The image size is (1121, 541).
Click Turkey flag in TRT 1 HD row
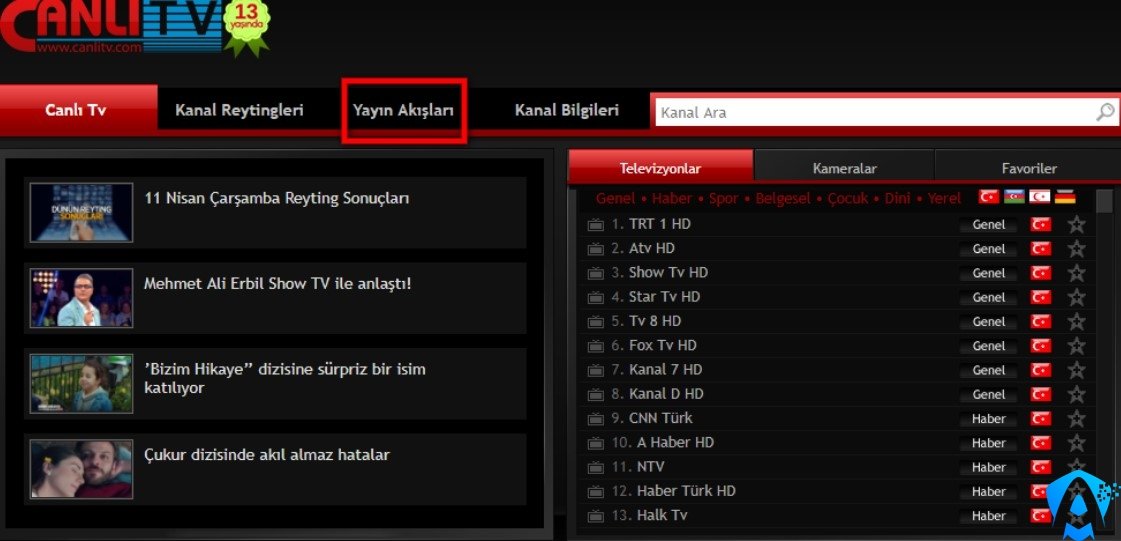pos(1040,224)
